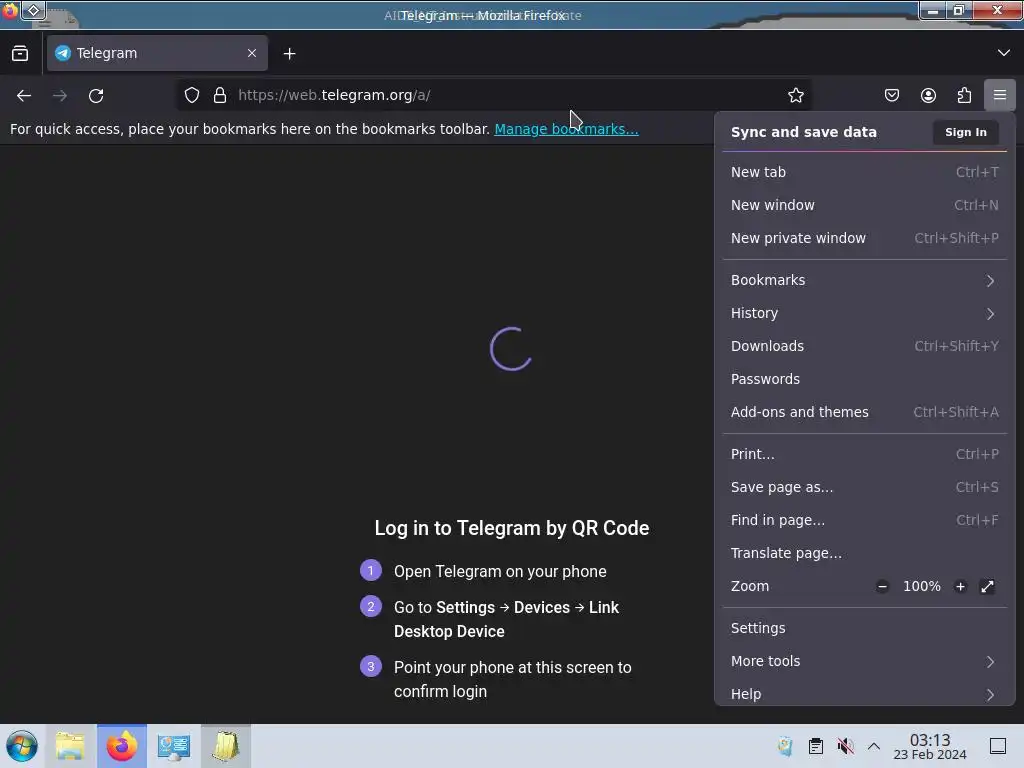Expand the Bookmarks submenu

865,280
